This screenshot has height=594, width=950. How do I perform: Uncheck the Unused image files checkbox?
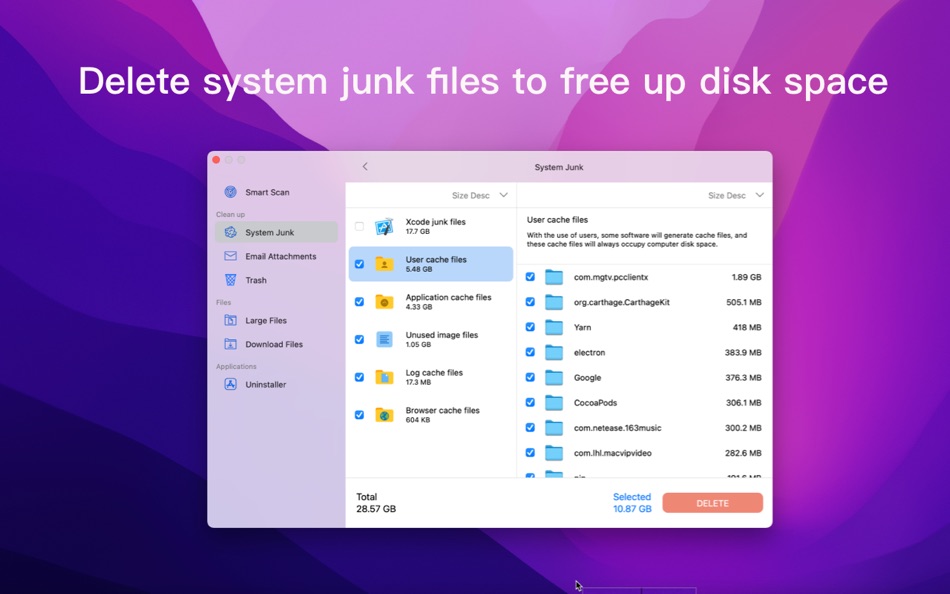coord(359,339)
